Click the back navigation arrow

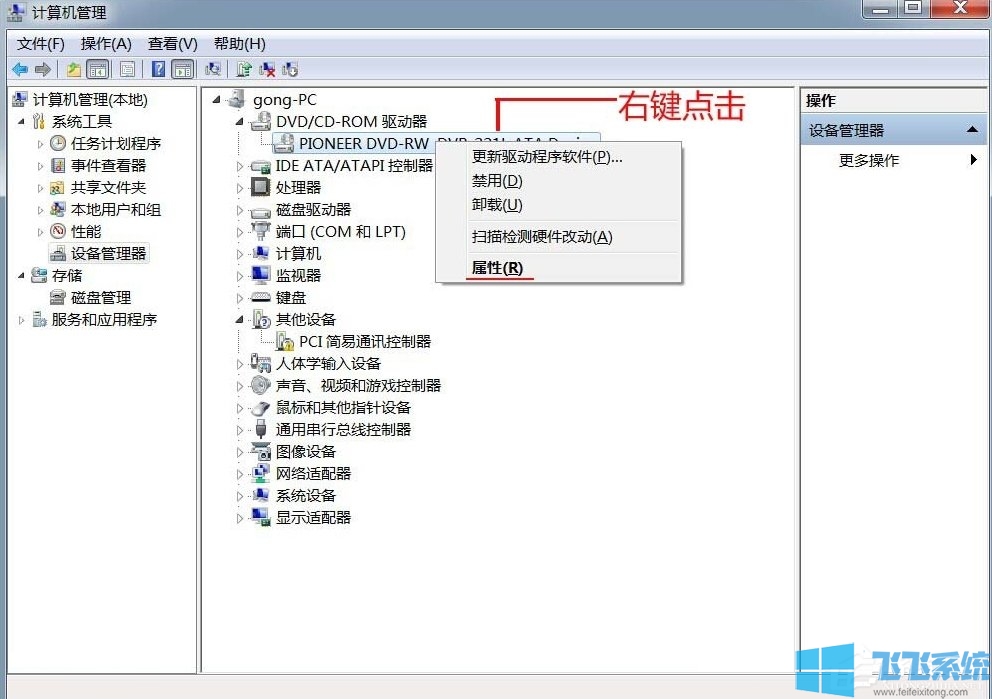[21, 68]
